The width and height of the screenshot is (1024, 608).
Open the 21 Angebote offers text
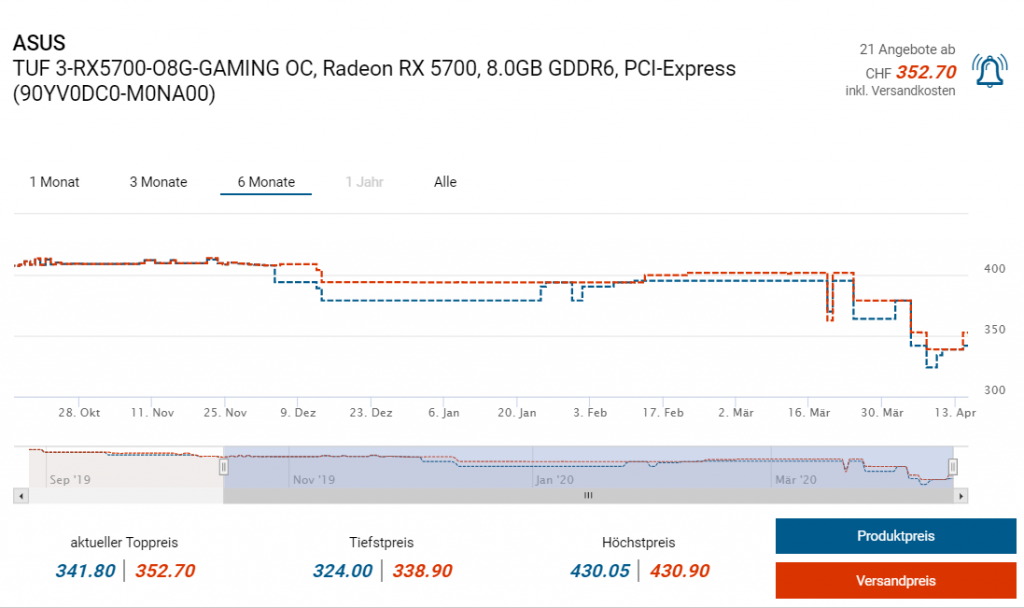pyautogui.click(x=906, y=49)
